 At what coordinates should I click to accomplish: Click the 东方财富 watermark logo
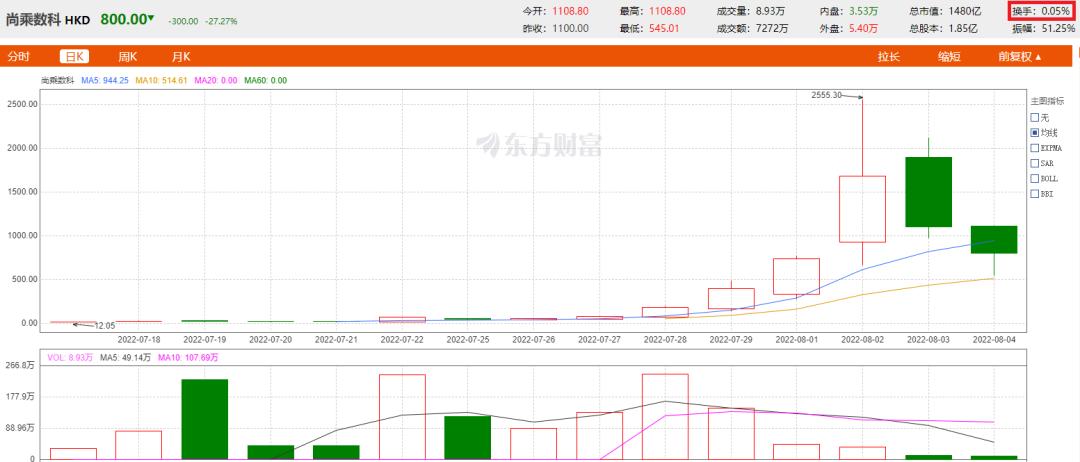click(x=539, y=145)
